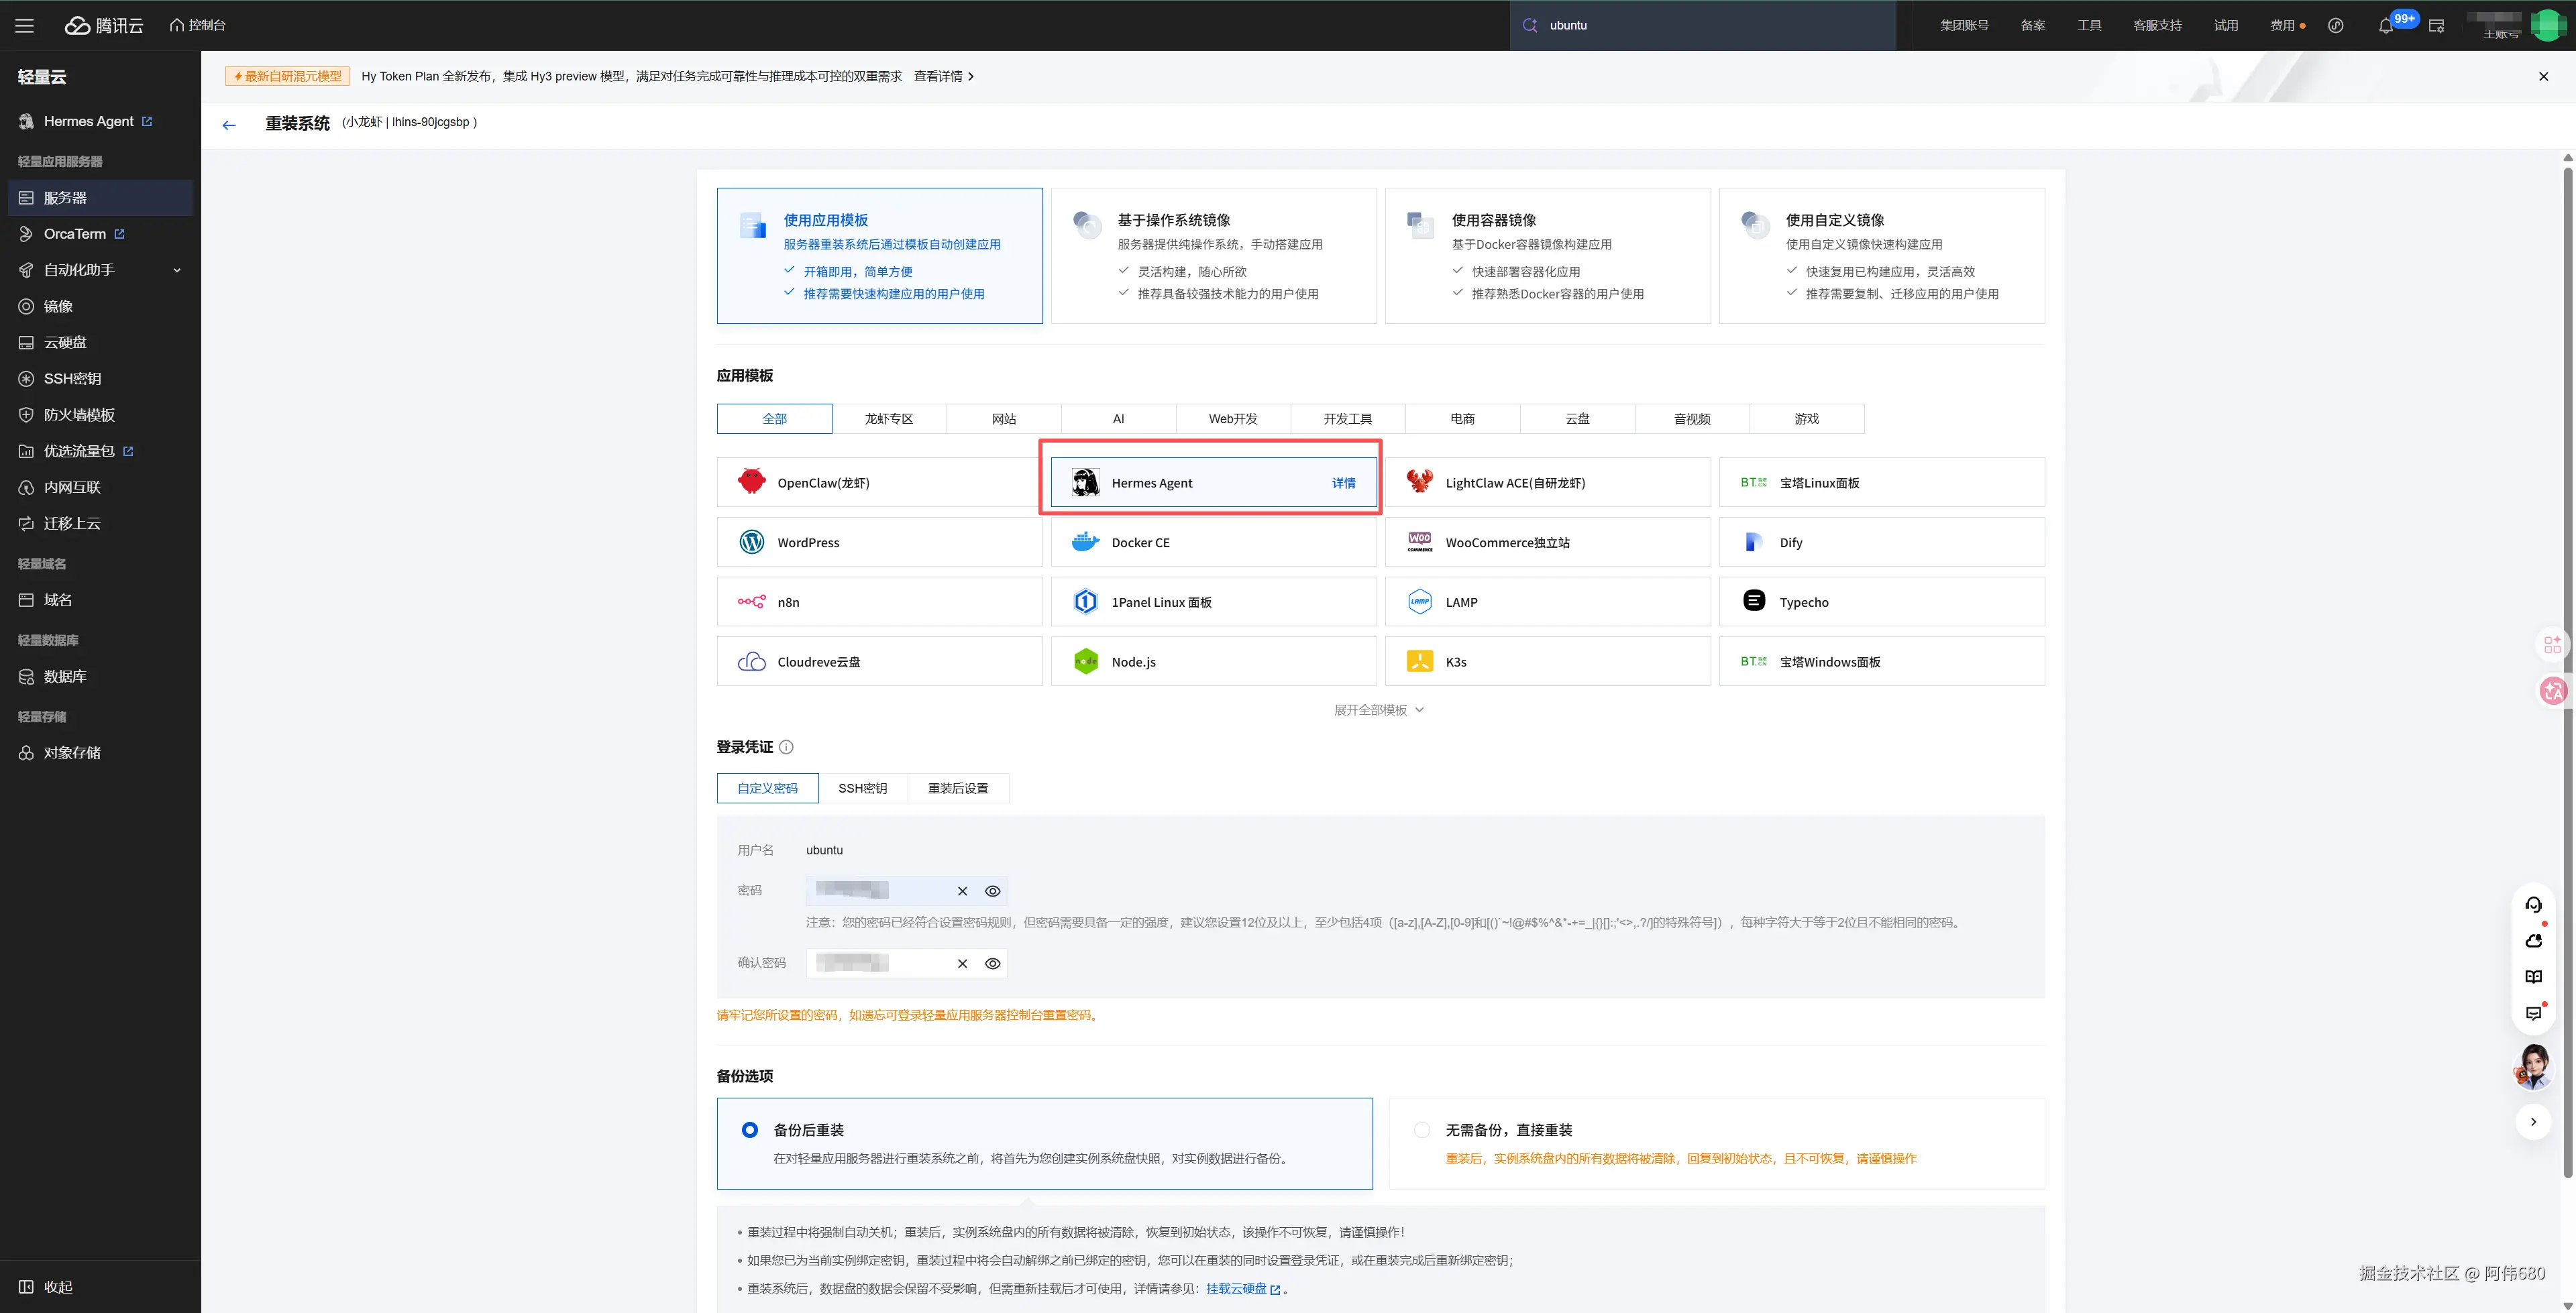2576x1313 pixels.
Task: Switch to the 重装后设置 credential tab
Action: (x=958, y=789)
